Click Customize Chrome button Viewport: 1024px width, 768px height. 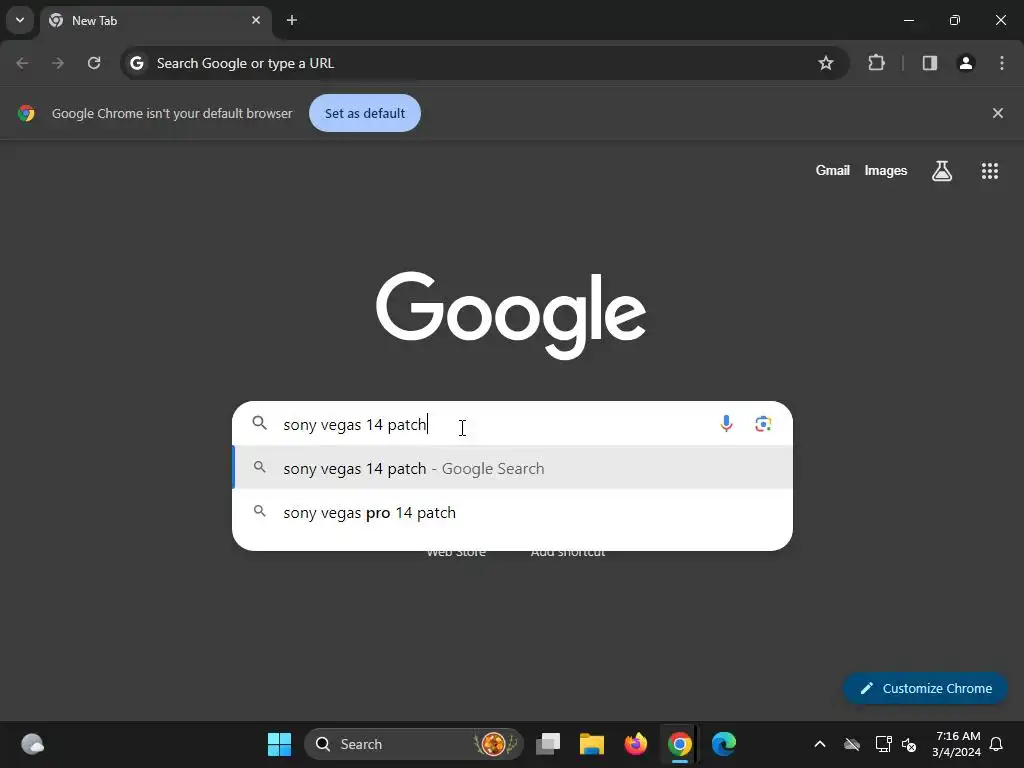(925, 688)
